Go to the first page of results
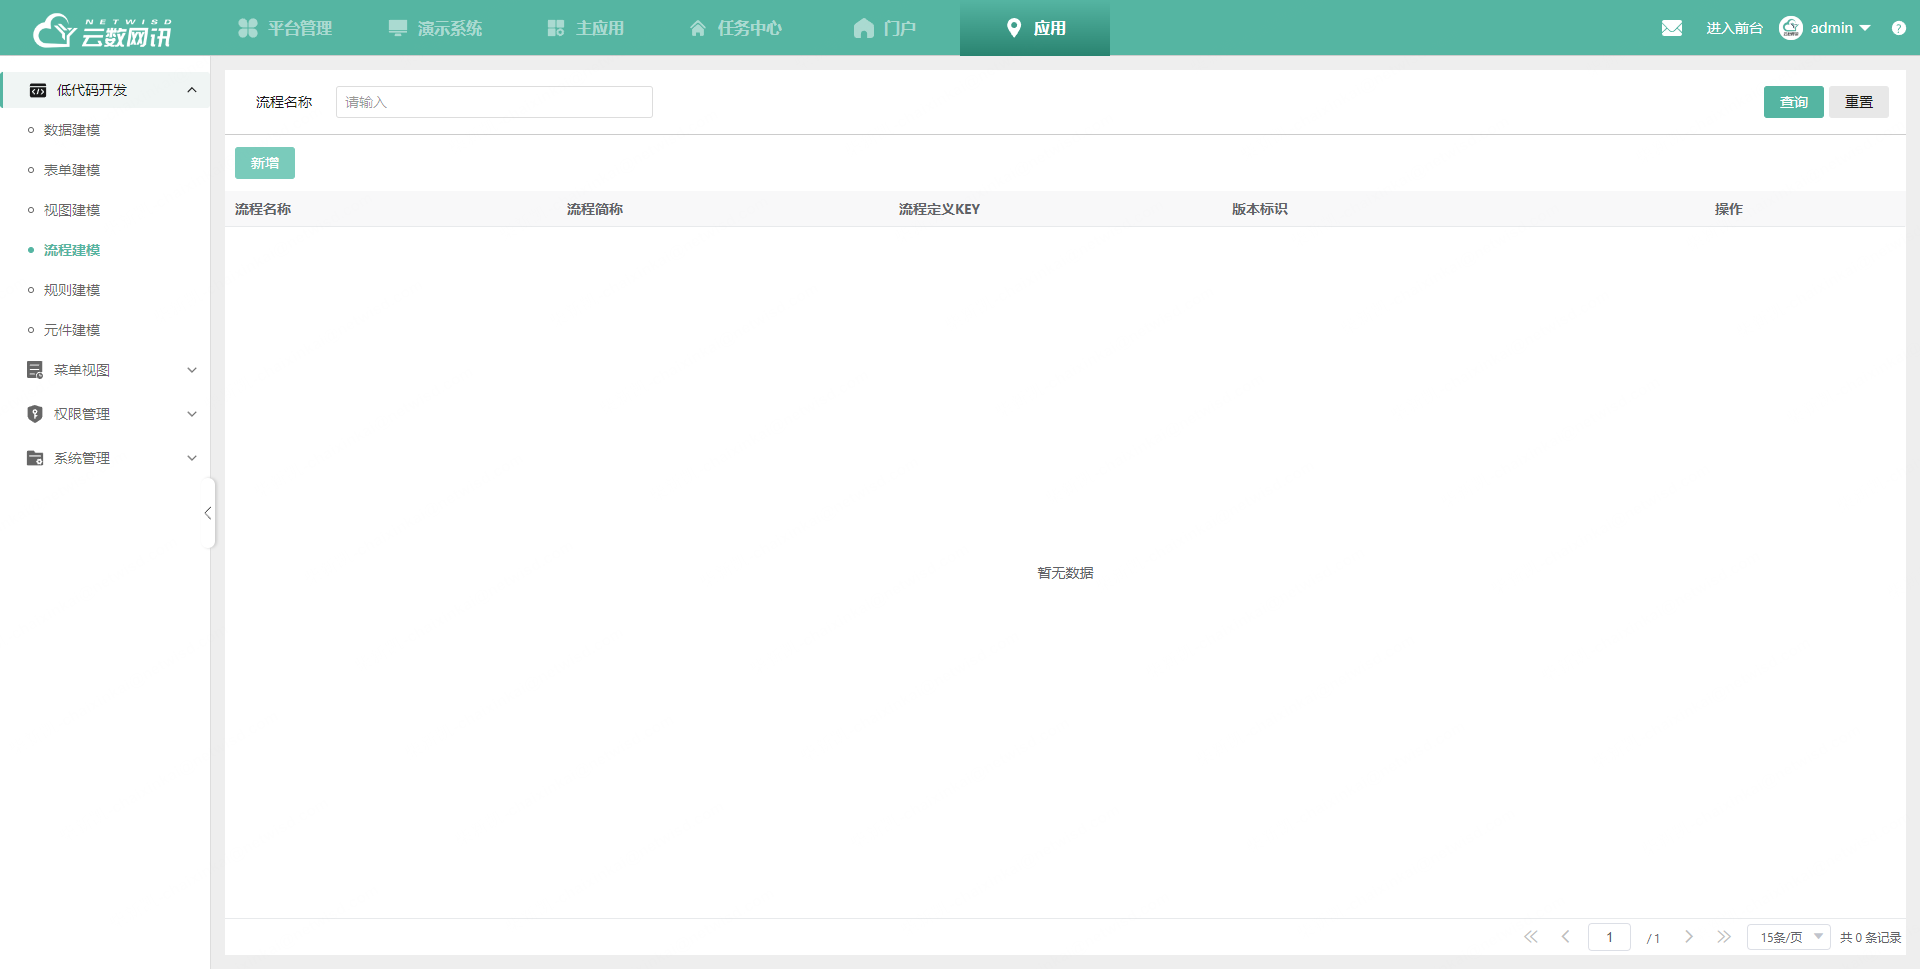 pyautogui.click(x=1530, y=937)
